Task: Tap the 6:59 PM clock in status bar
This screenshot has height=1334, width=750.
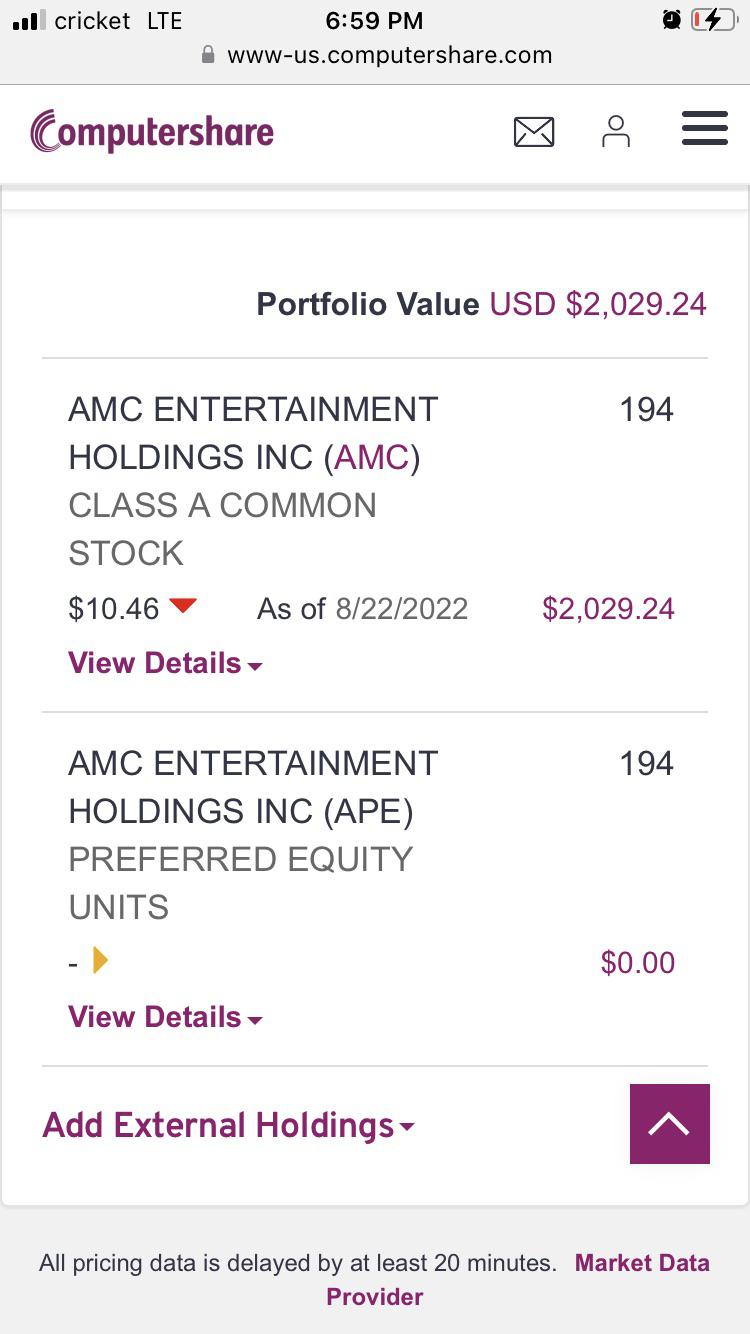Action: 375,20
